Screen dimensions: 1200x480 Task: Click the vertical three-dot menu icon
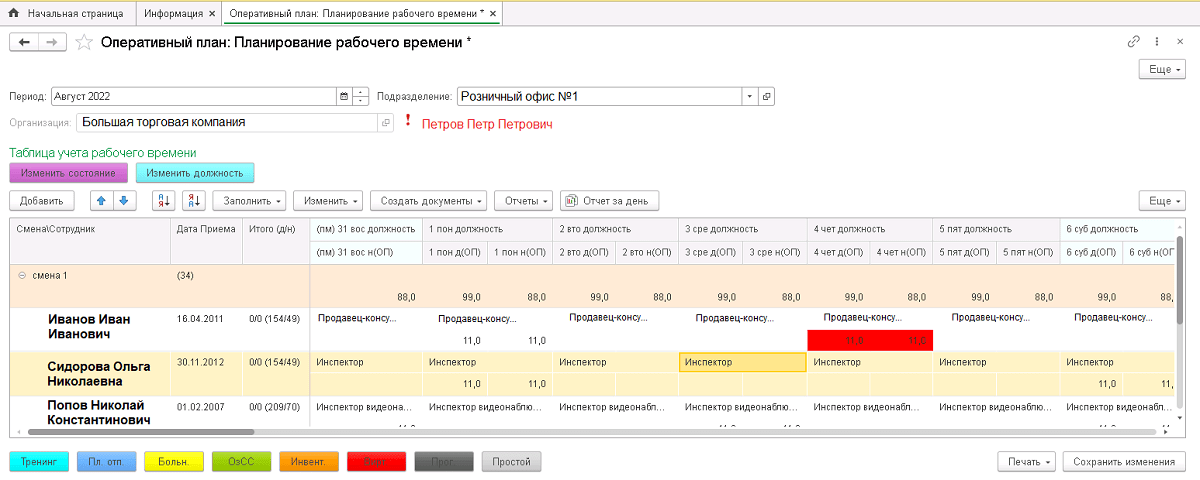pos(1156,42)
